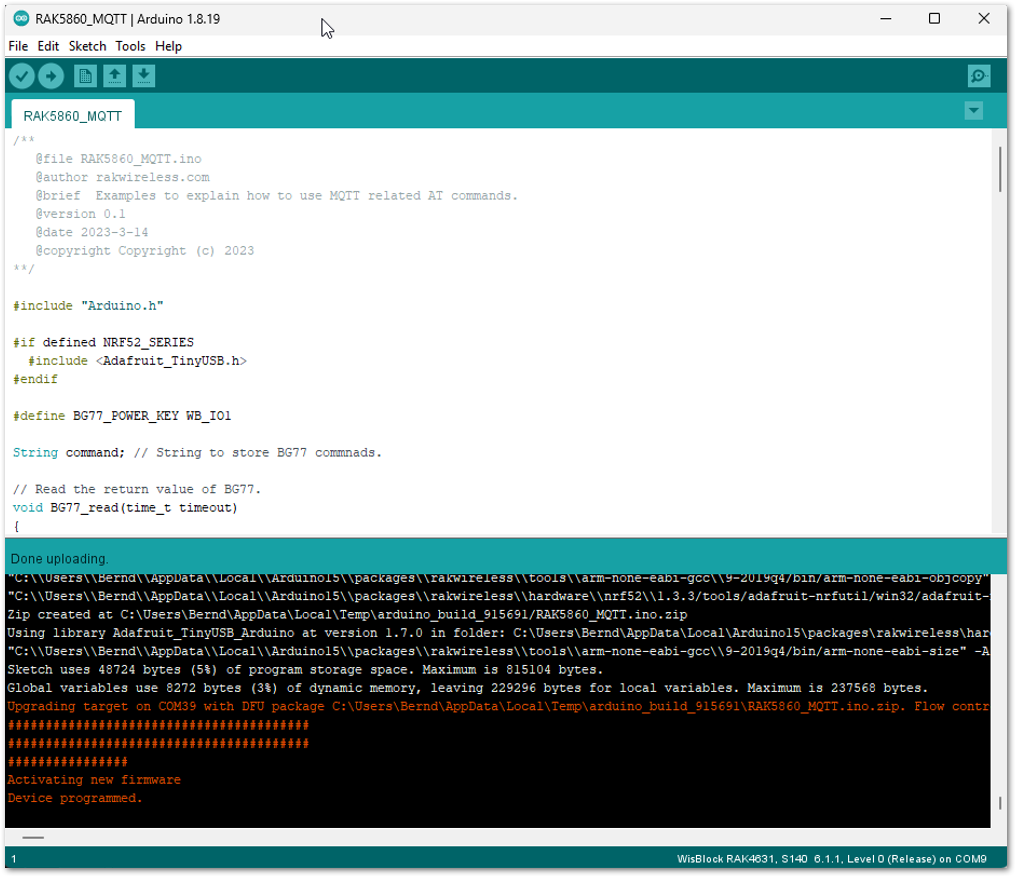Click the 'void BG77_read(time_t timeout)' line

[x=125, y=508]
